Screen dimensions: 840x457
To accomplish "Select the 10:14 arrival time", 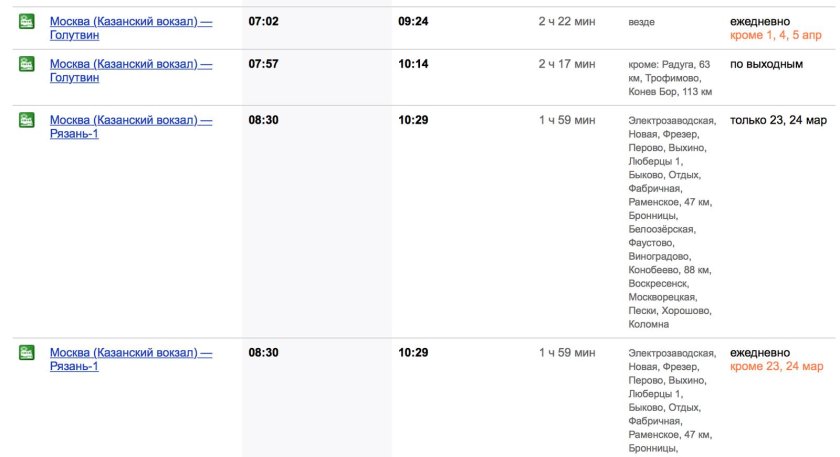I will click(412, 64).
